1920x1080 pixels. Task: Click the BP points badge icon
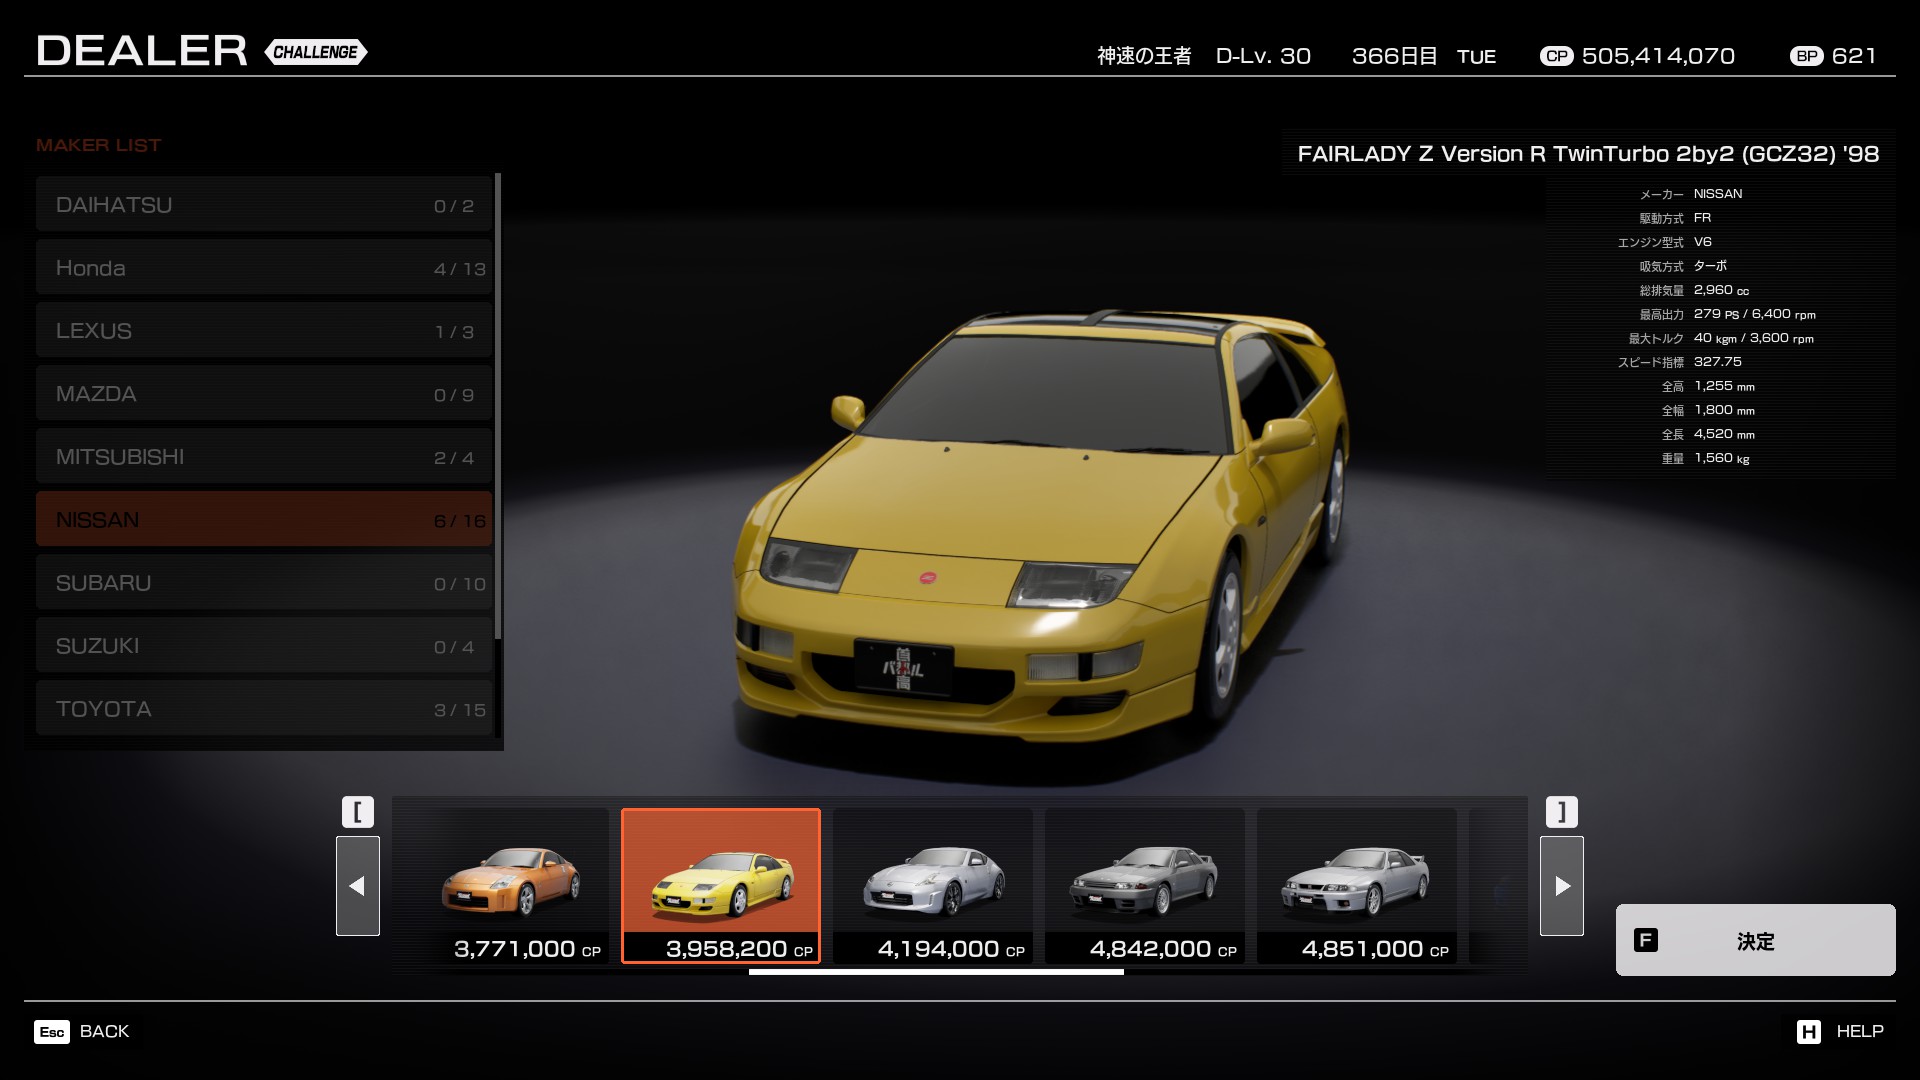click(1806, 56)
